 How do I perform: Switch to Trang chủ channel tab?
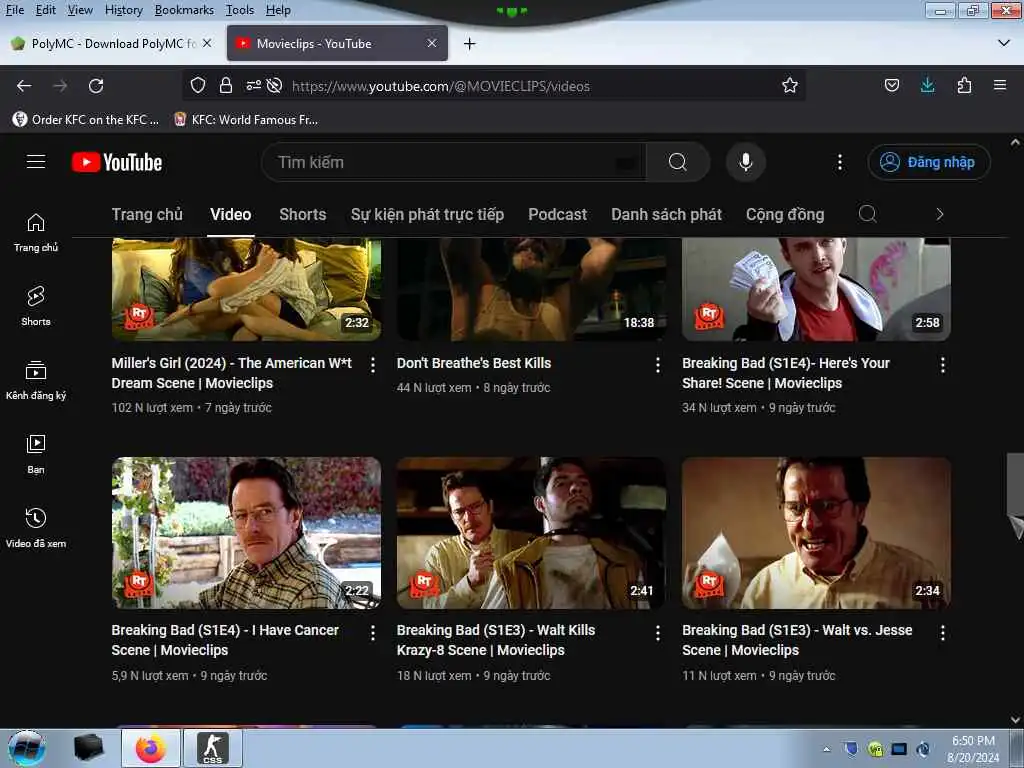click(147, 214)
